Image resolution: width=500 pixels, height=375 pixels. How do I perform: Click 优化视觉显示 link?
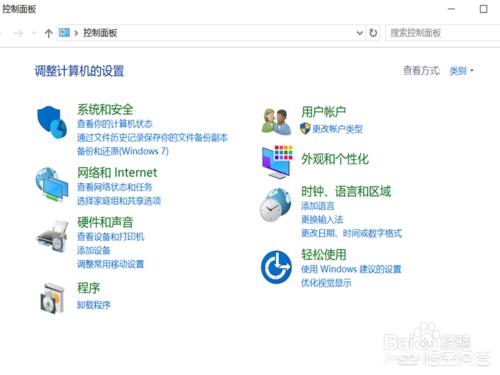point(326,283)
